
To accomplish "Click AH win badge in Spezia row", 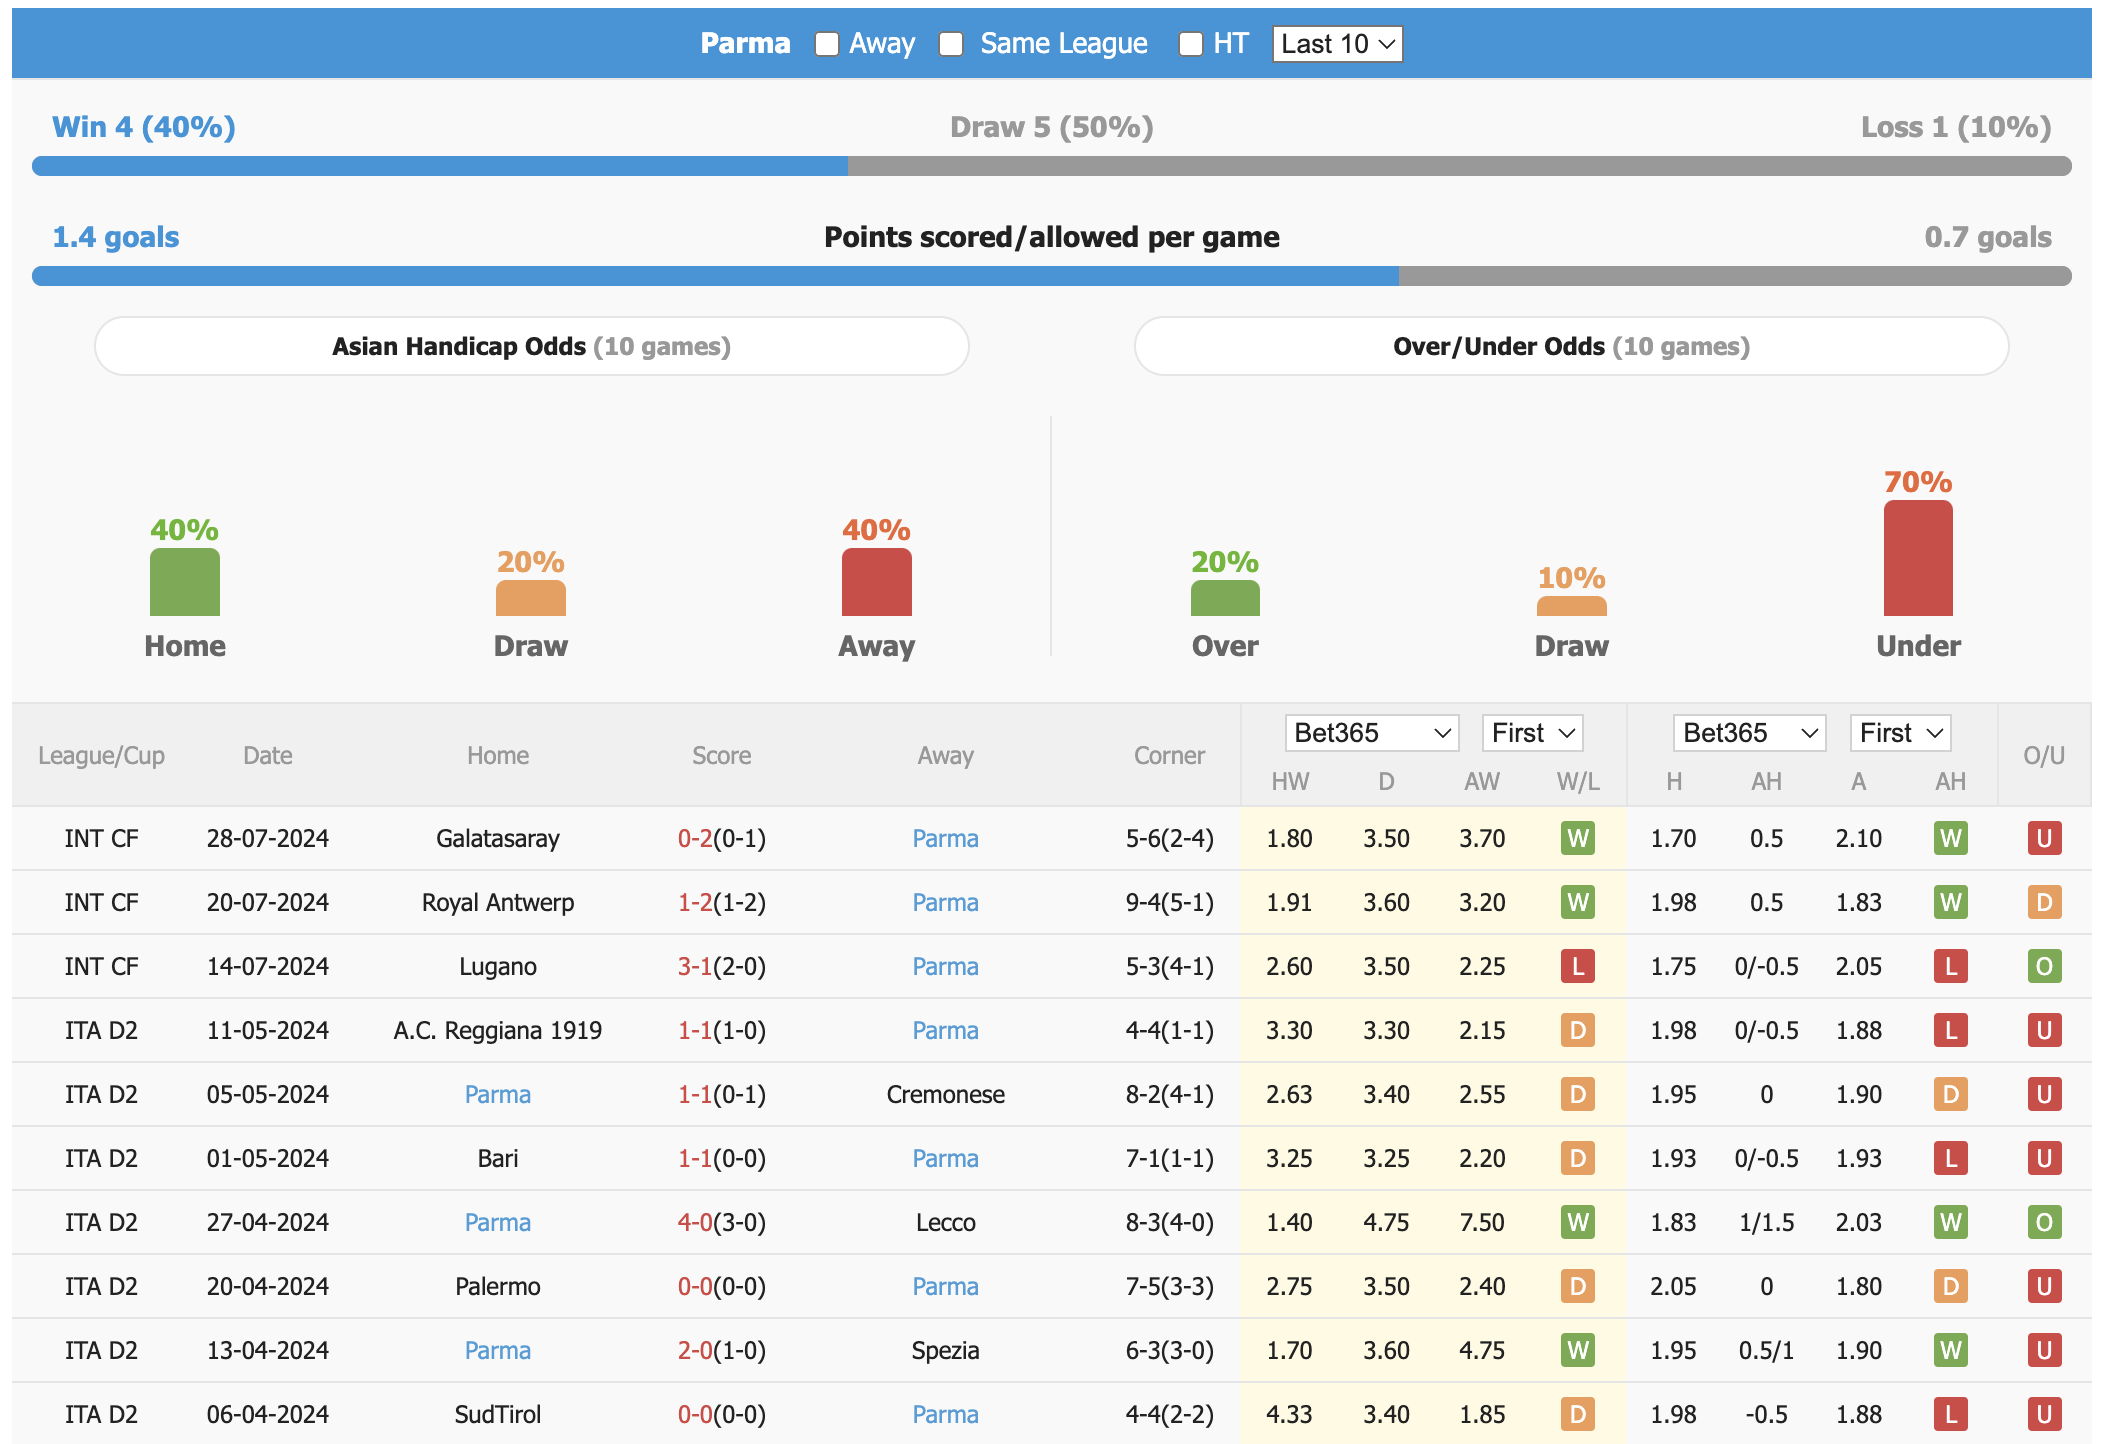I will [1950, 1350].
